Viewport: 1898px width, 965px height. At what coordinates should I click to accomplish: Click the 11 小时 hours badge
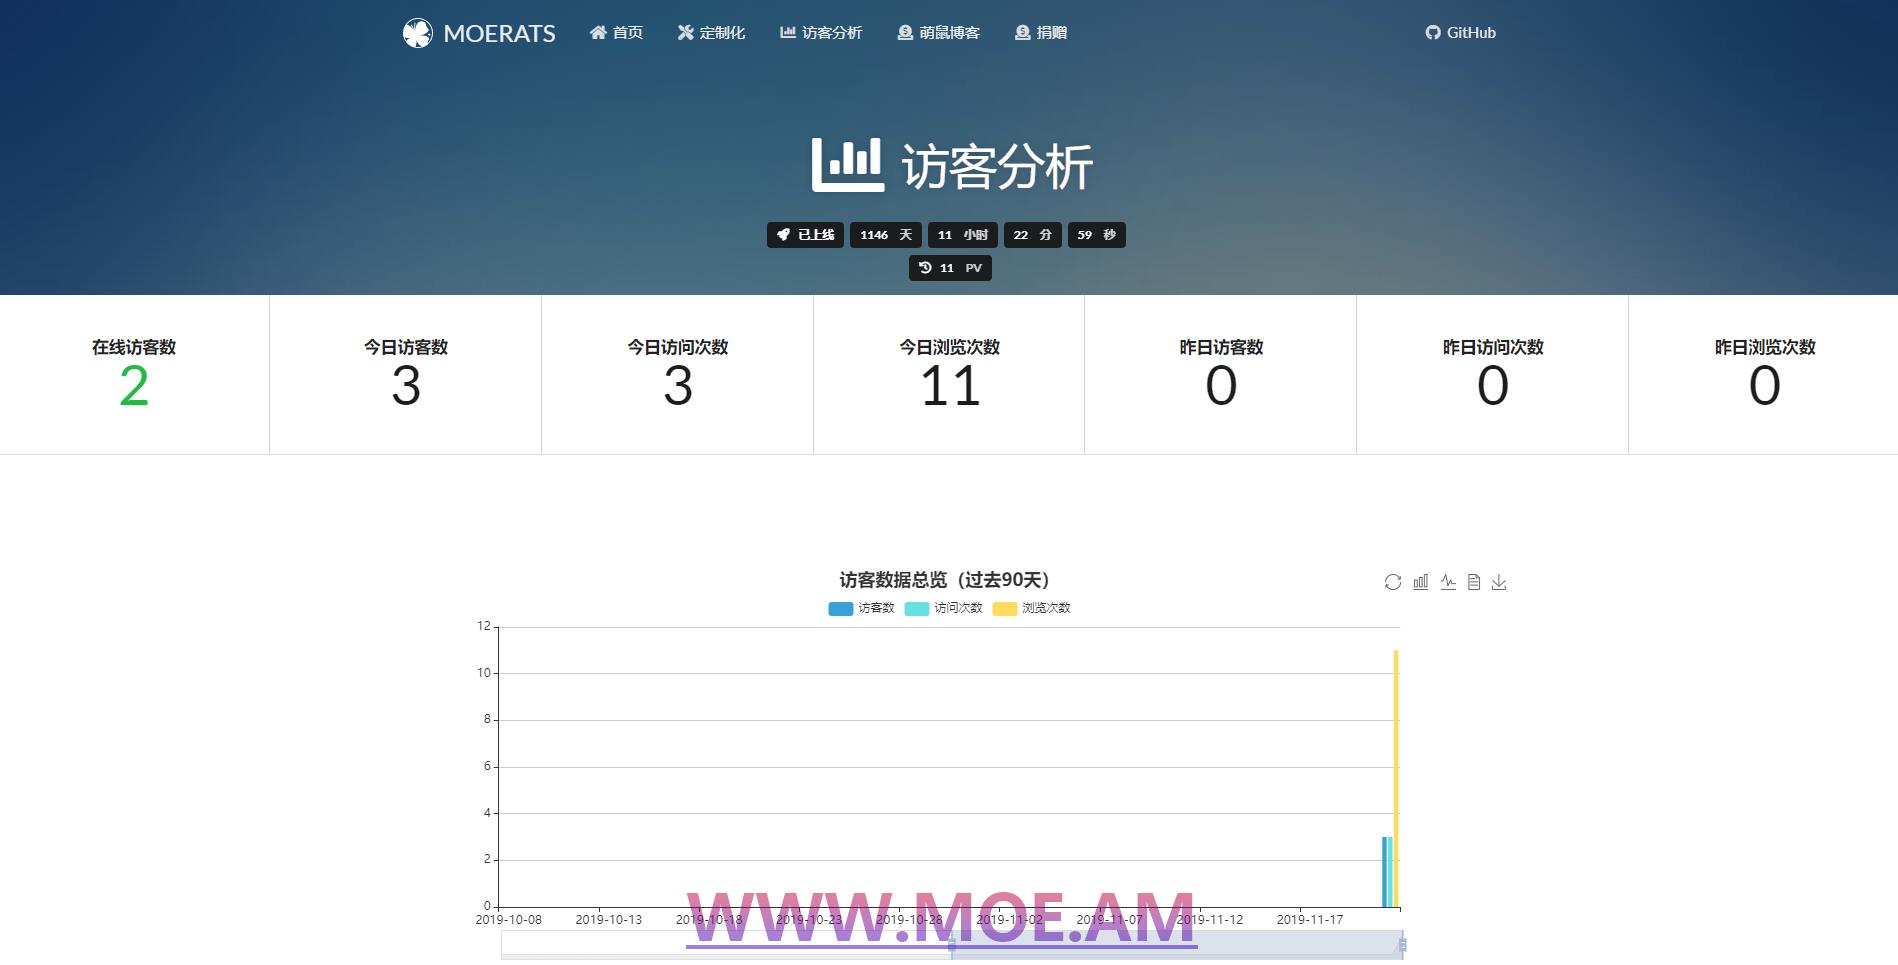point(963,235)
